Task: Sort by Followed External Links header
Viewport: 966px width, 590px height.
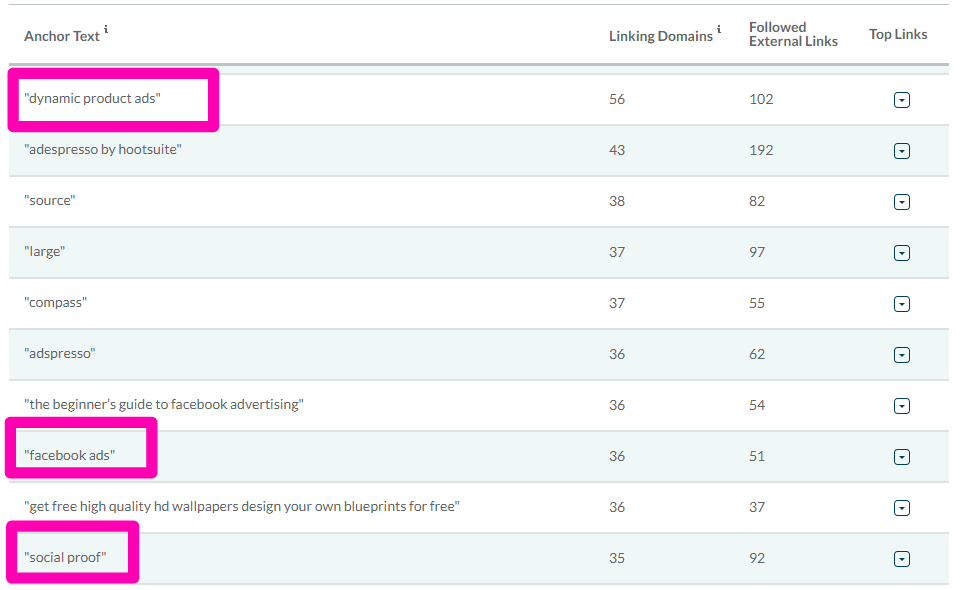Action: point(793,34)
